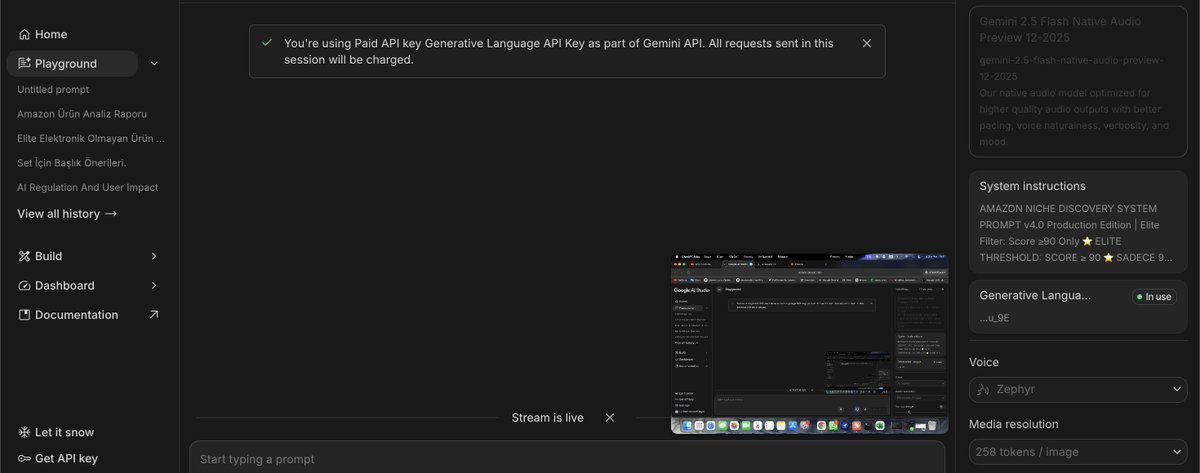Open Set İçin Başlık Önerileri prompt

[72, 163]
